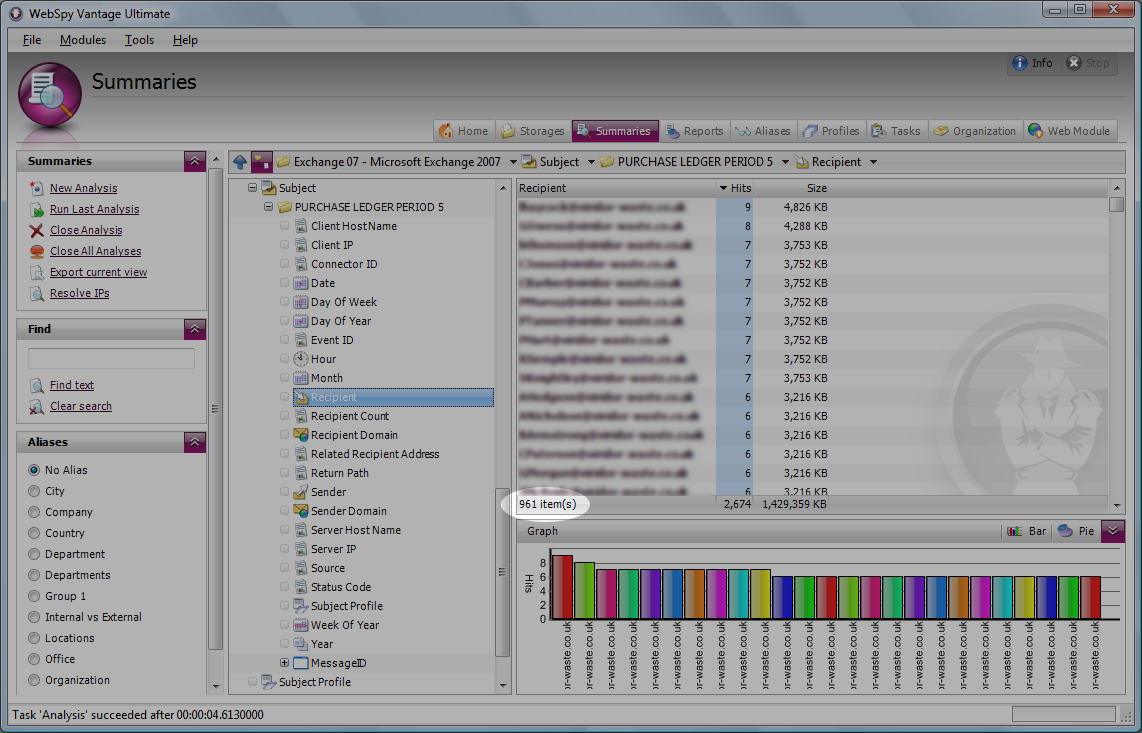Switch to the Storages tab
1142x733 pixels.
(x=533, y=131)
